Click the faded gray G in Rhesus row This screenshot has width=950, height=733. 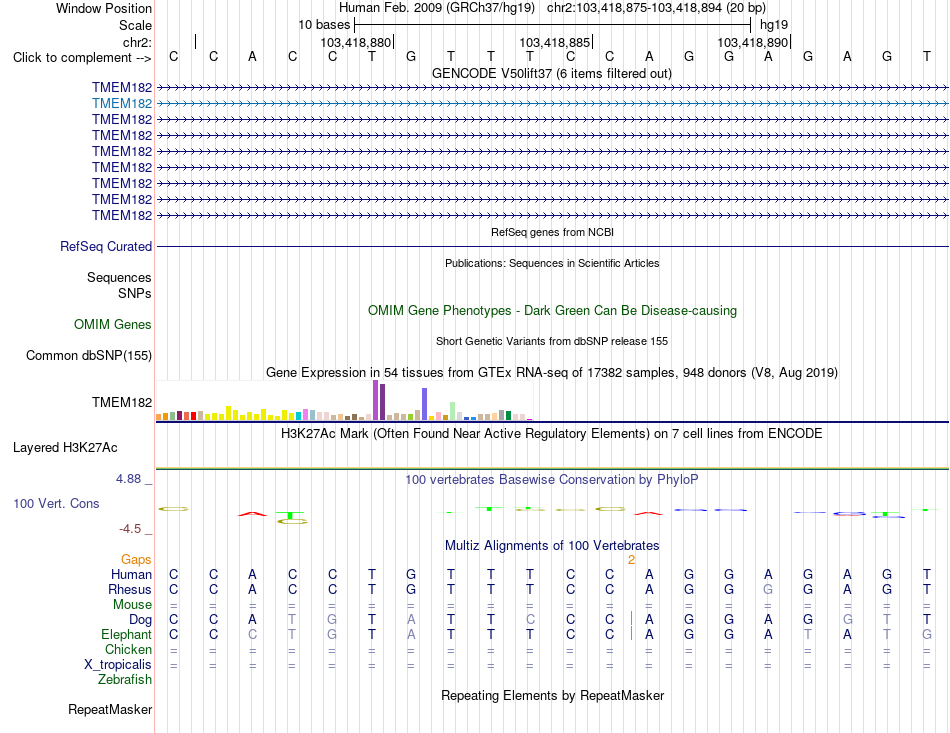pyautogui.click(x=768, y=589)
